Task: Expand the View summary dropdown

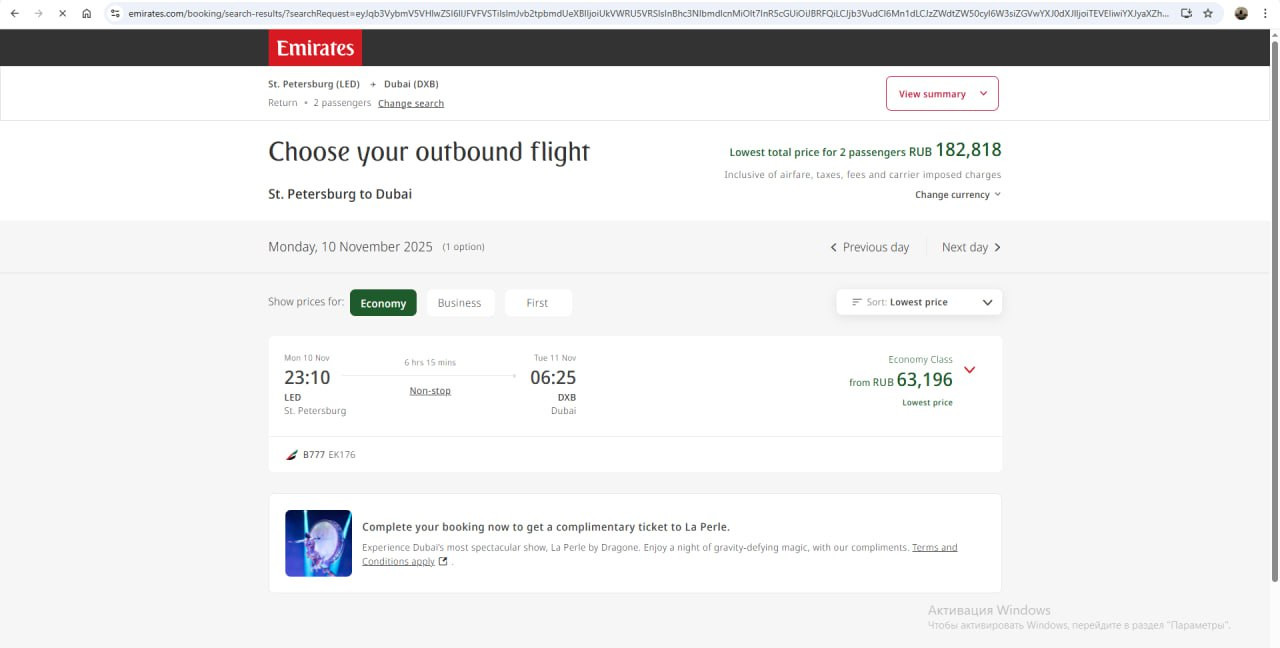Action: 941,94
